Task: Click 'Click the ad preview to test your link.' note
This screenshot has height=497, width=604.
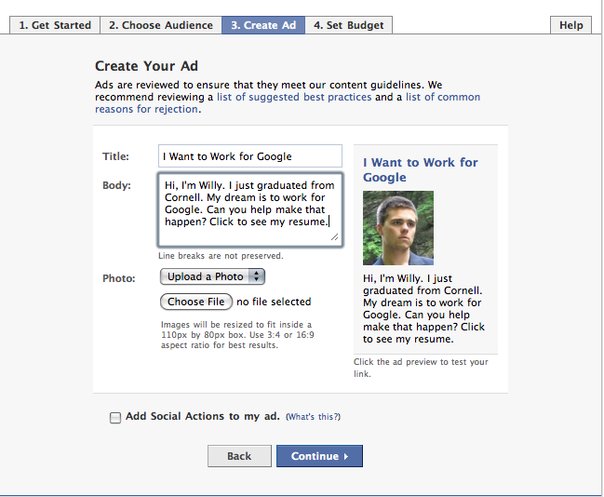Action: [421, 368]
